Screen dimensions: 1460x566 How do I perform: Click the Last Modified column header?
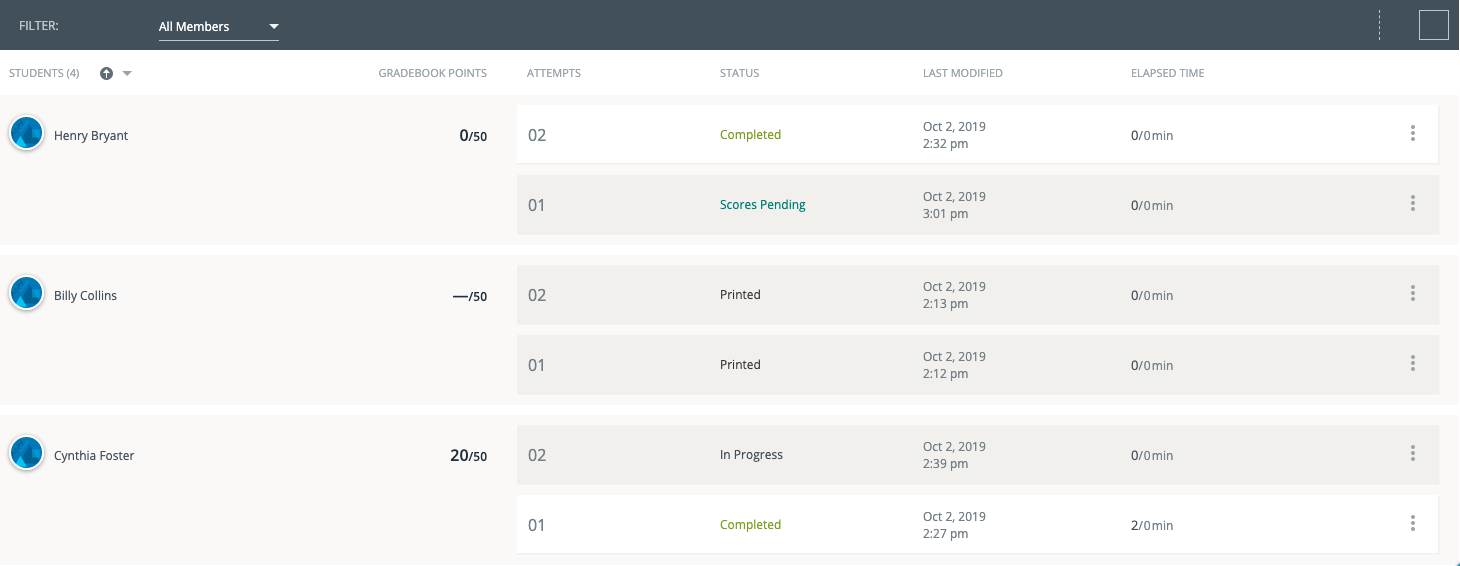[962, 73]
